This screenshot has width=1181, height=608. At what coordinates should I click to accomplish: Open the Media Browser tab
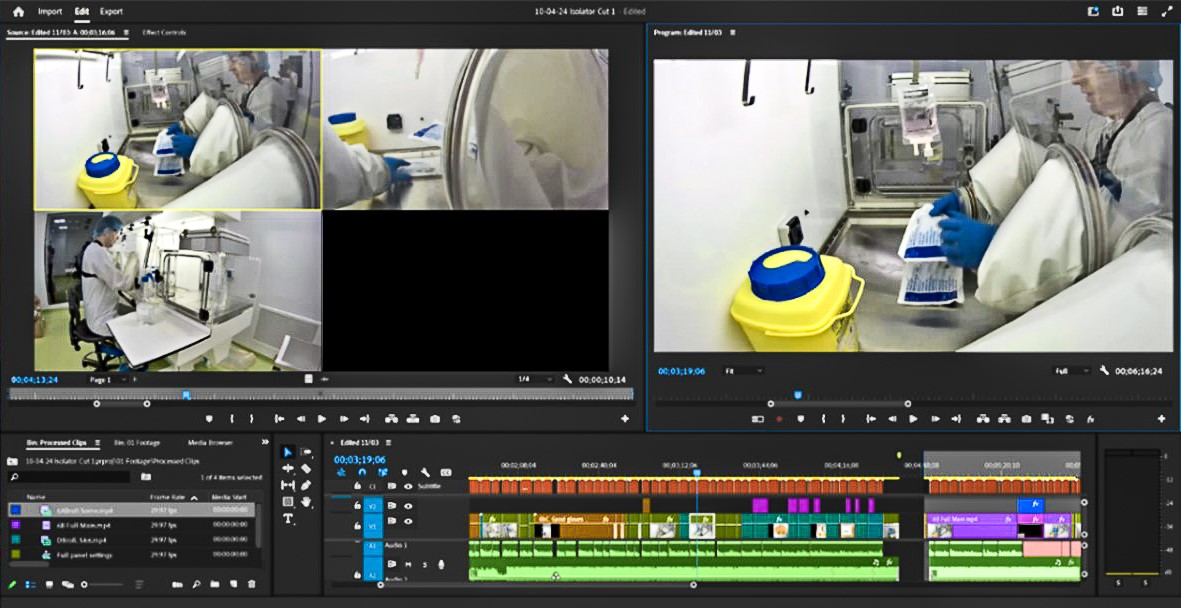(x=210, y=442)
